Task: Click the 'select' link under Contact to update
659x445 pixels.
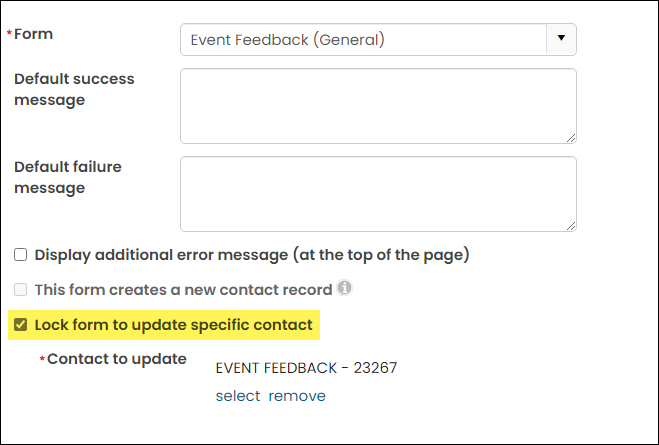Action: [x=238, y=396]
